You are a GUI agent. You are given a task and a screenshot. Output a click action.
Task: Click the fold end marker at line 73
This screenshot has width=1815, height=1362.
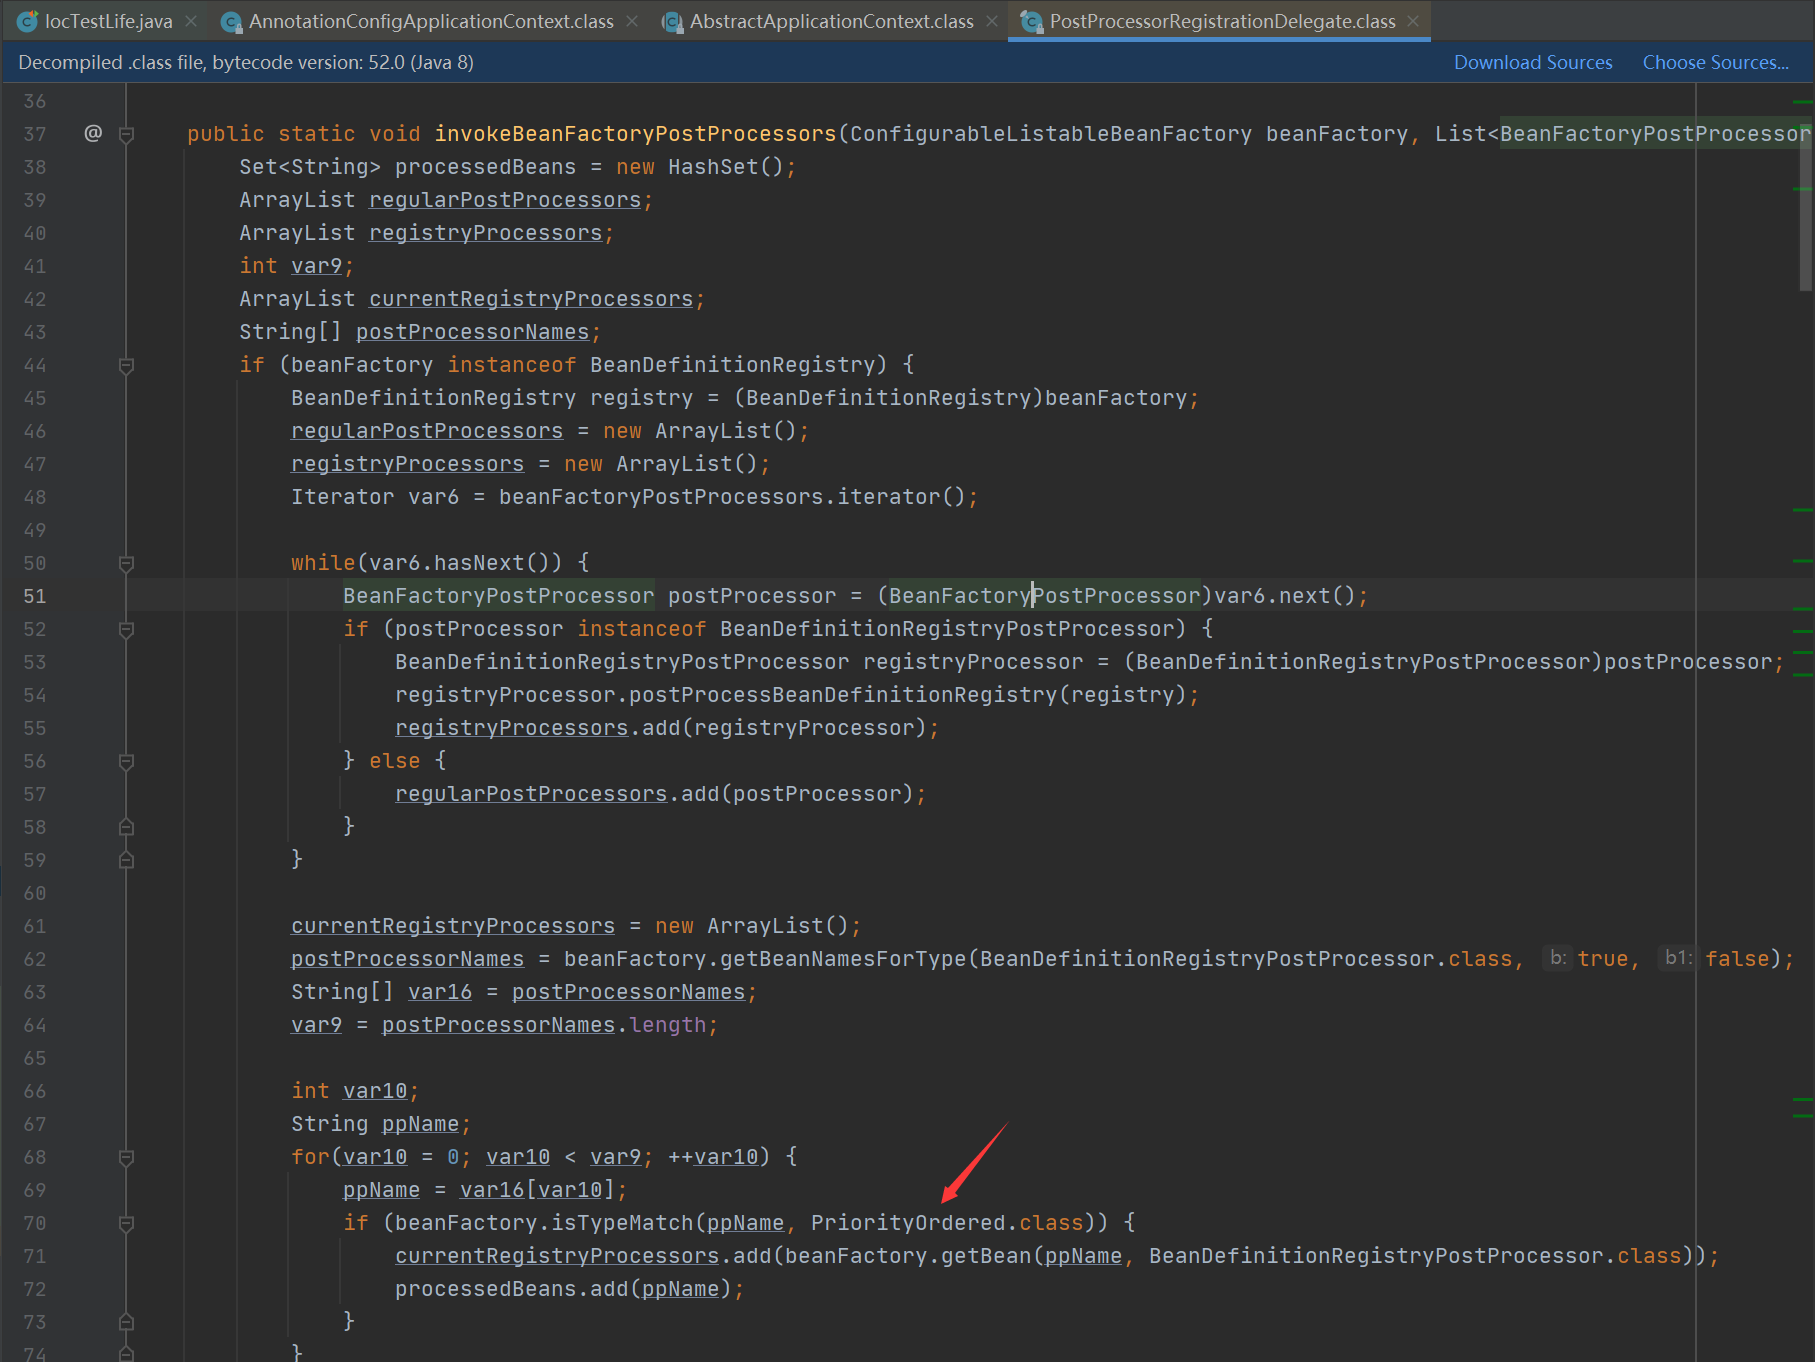click(x=126, y=1322)
